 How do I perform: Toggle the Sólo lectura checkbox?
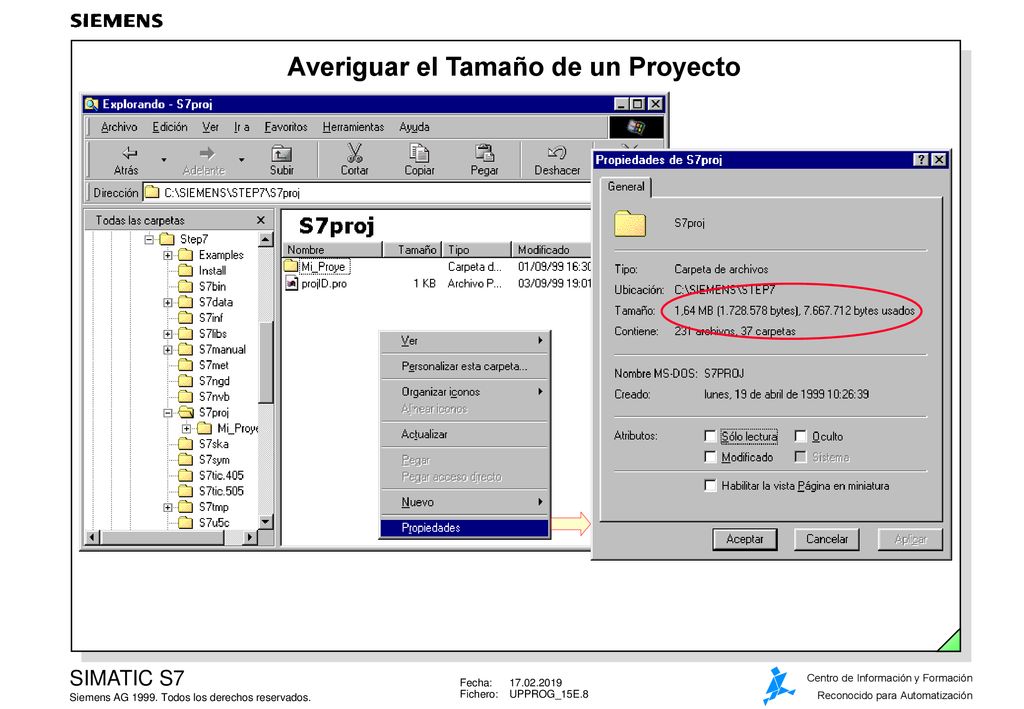[x=710, y=436]
